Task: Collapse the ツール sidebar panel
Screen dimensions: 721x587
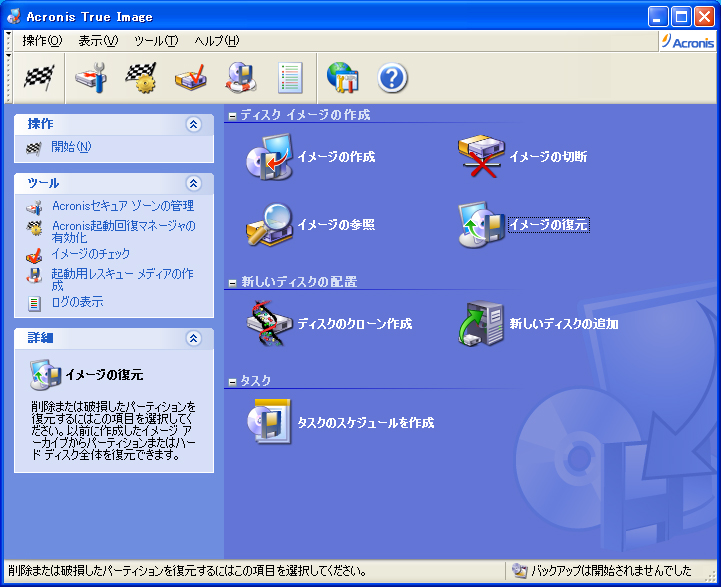Action: pyautogui.click(x=194, y=183)
